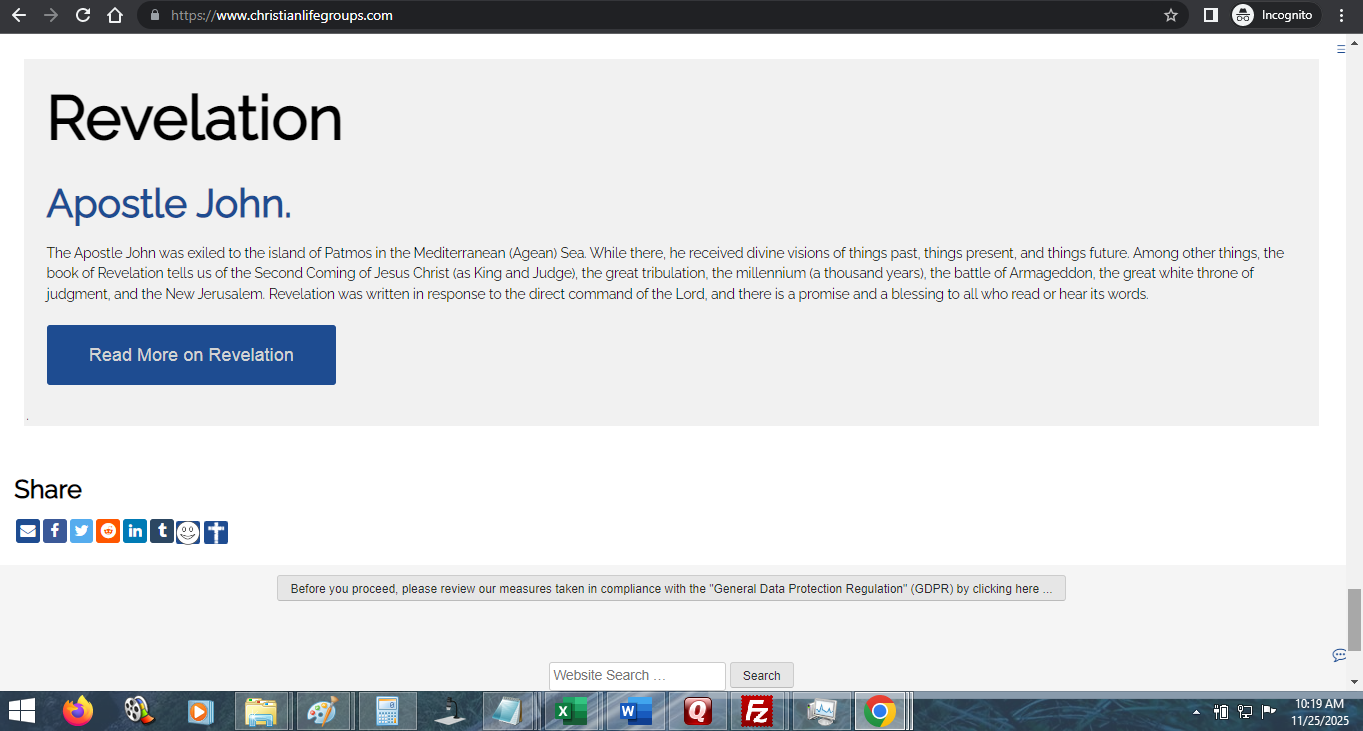Open the GDPR compliance notice
The width and height of the screenshot is (1363, 731).
[x=671, y=589]
